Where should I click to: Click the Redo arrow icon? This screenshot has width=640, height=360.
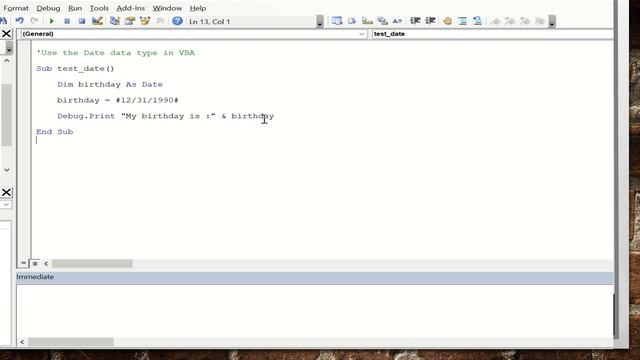coord(35,21)
